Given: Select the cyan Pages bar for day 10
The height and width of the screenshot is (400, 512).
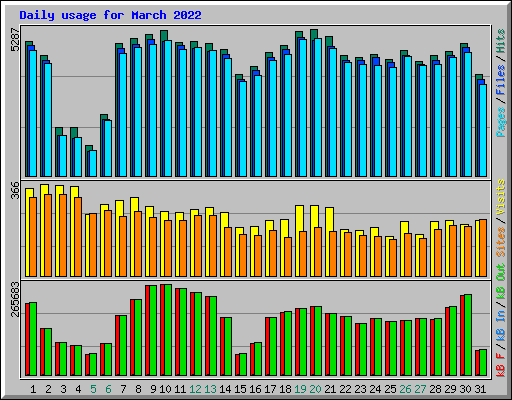Looking at the screenshot, I should point(168,108).
